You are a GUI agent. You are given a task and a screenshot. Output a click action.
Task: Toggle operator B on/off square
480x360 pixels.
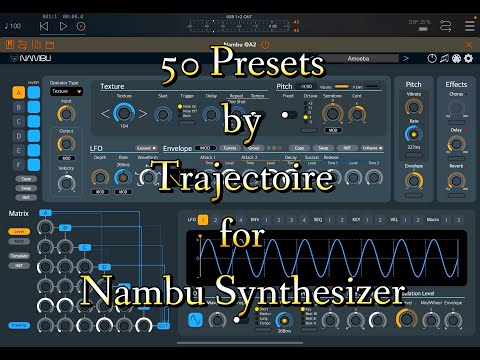pyautogui.click(x=34, y=107)
